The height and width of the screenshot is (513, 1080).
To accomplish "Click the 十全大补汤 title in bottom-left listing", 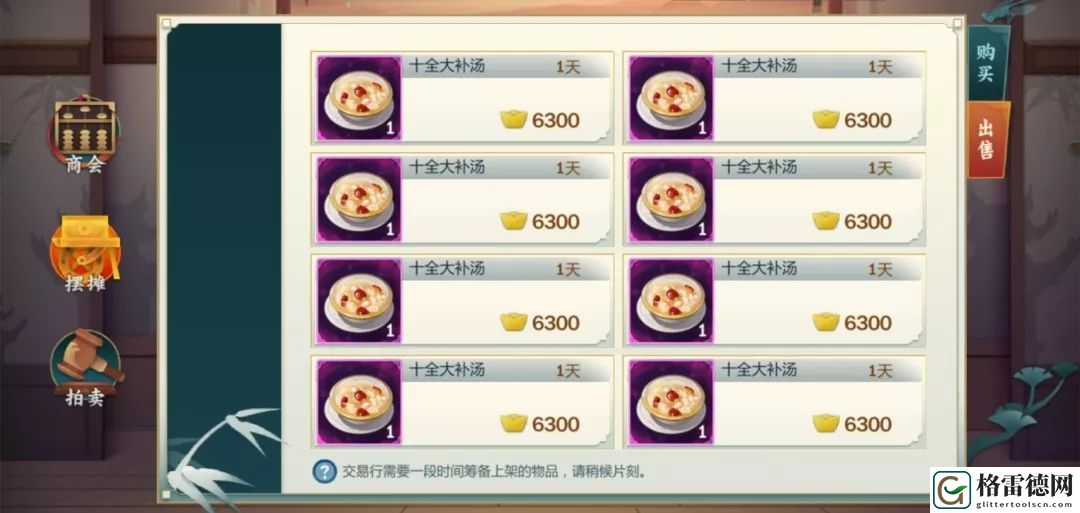I will 447,370.
